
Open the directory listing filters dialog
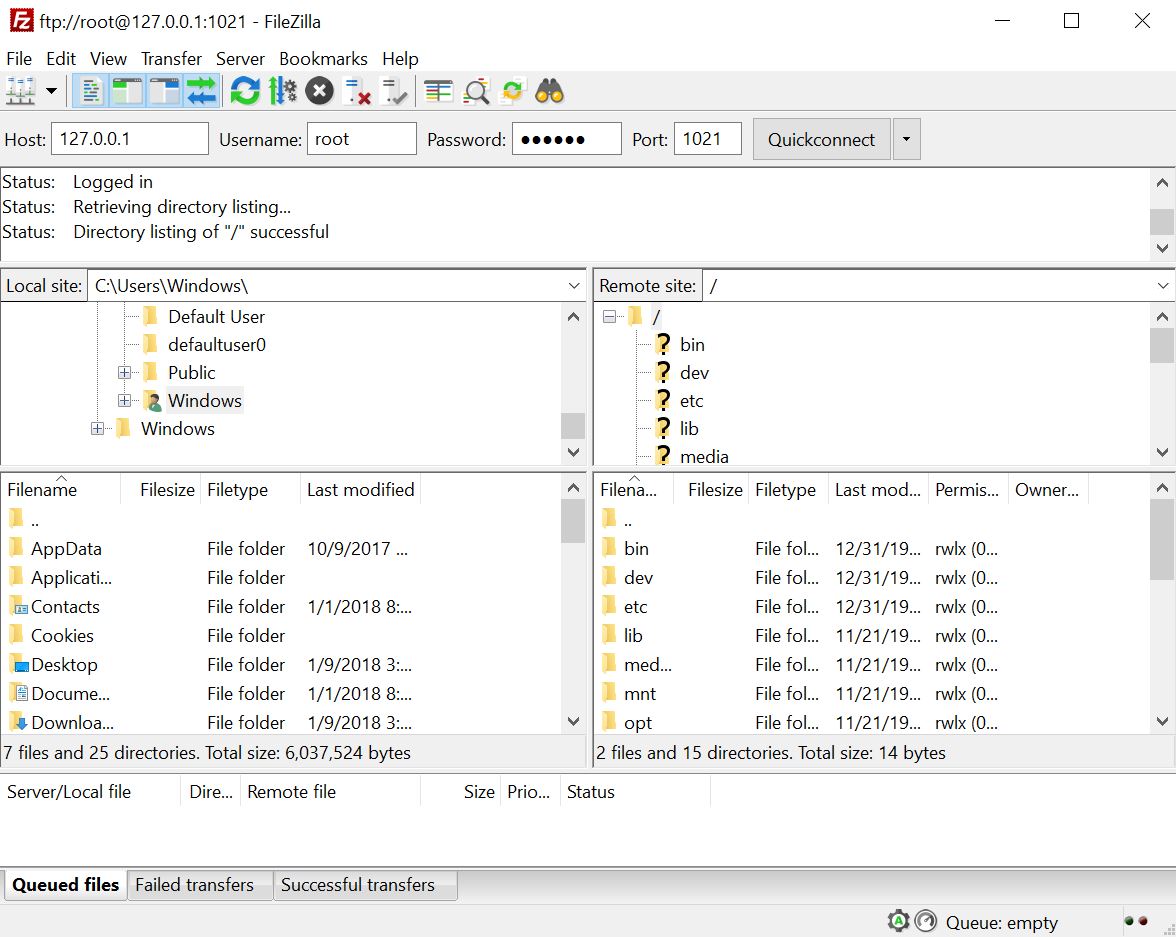click(438, 92)
